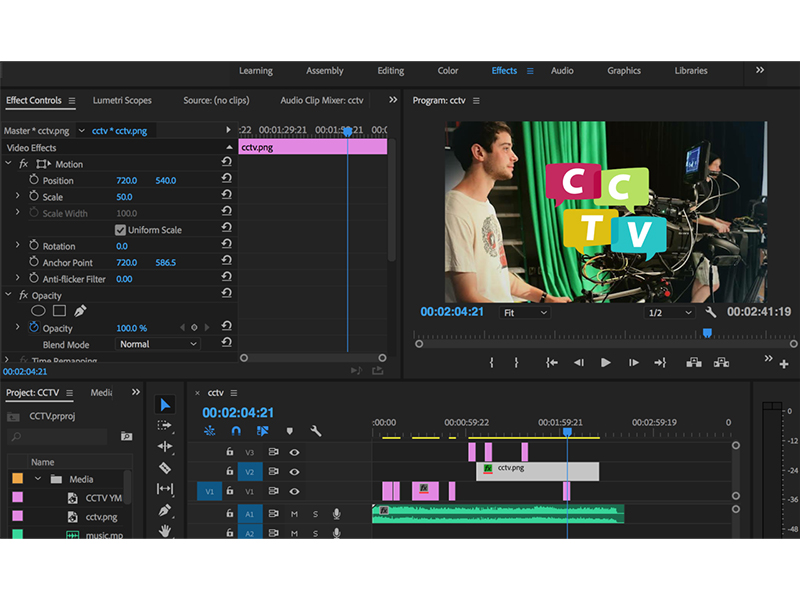Screen dimensions: 800x600
Task: Uncheck the Uniform Scale checkbox
Action: click(x=121, y=230)
